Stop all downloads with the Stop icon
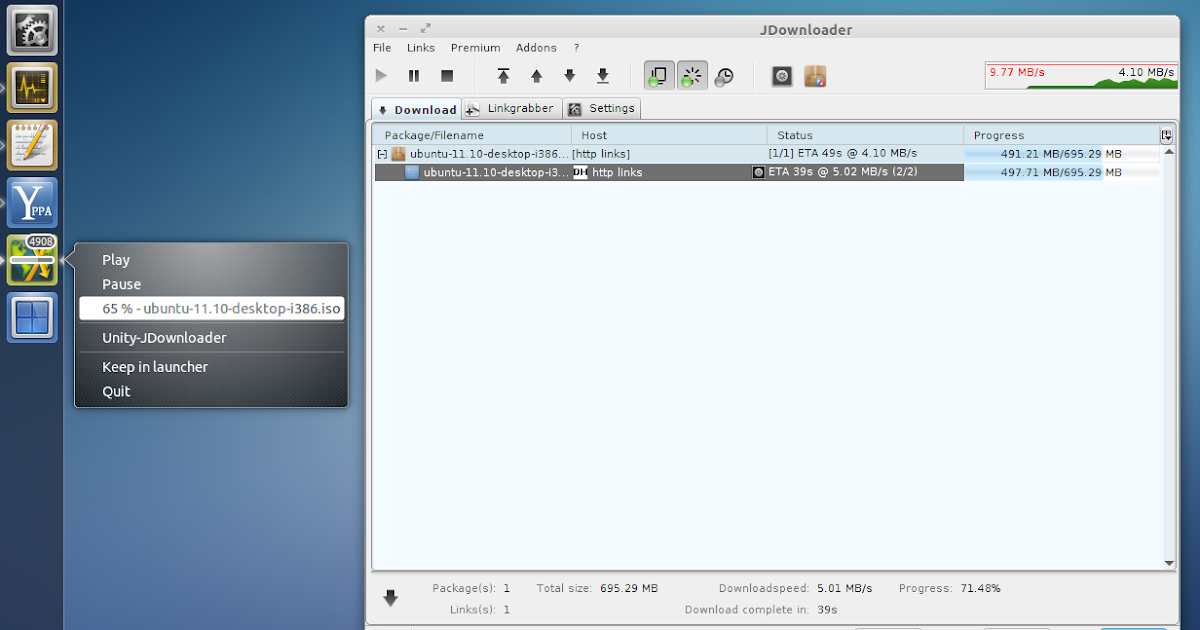 point(447,75)
